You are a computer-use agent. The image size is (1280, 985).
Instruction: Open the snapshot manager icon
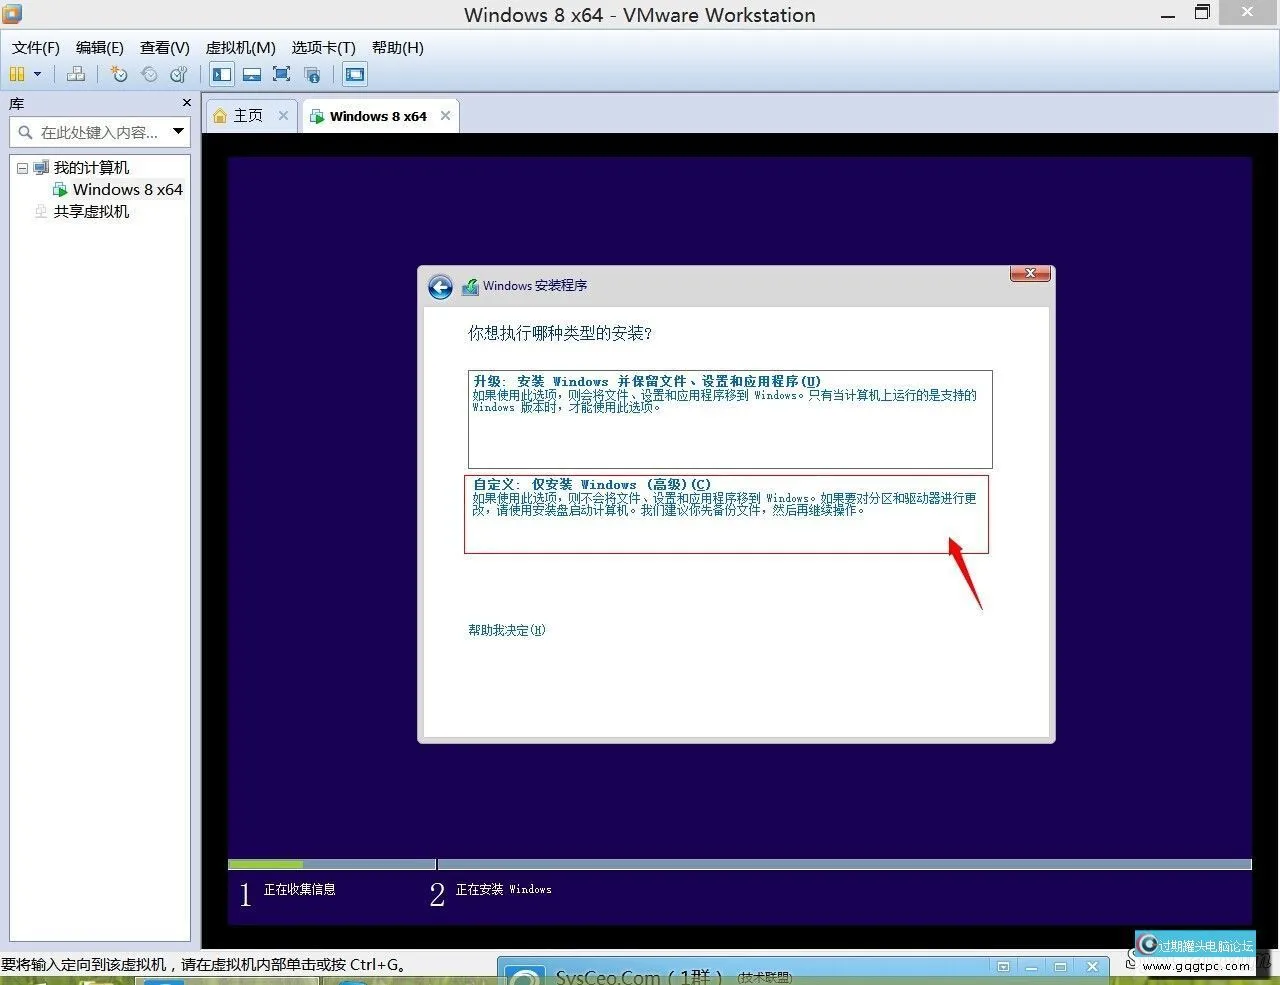pos(179,73)
